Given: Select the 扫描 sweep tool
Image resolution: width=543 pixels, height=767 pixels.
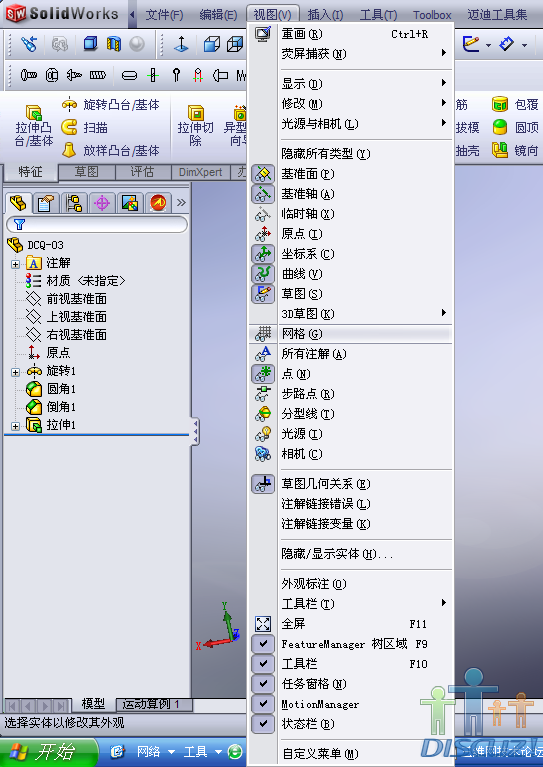Looking at the screenshot, I should click(x=84, y=128).
